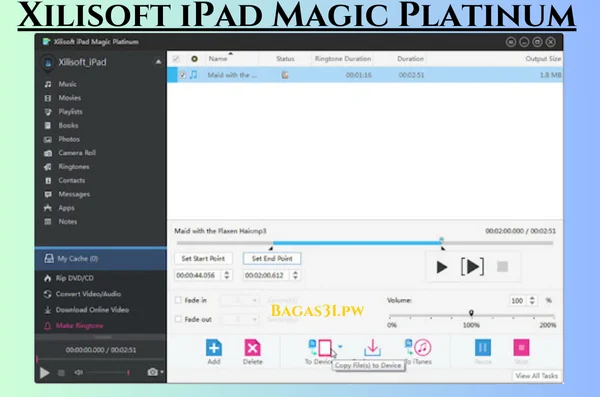Sort by the Status column header
Screen dimensions: 600x397
tap(285, 59)
